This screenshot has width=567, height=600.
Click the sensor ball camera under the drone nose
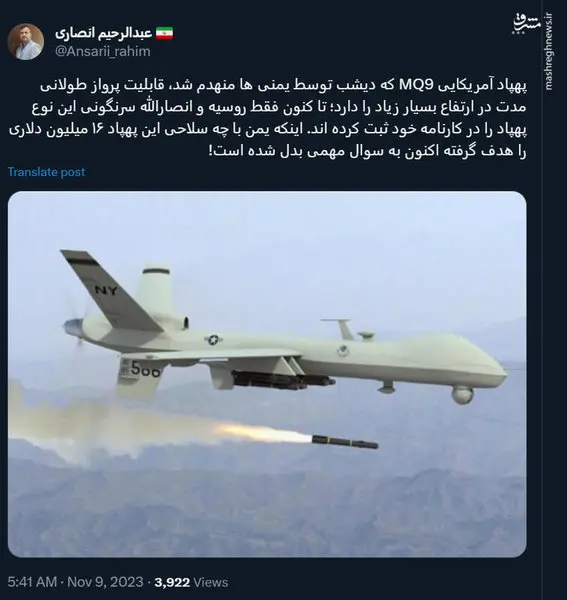pyautogui.click(x=463, y=395)
